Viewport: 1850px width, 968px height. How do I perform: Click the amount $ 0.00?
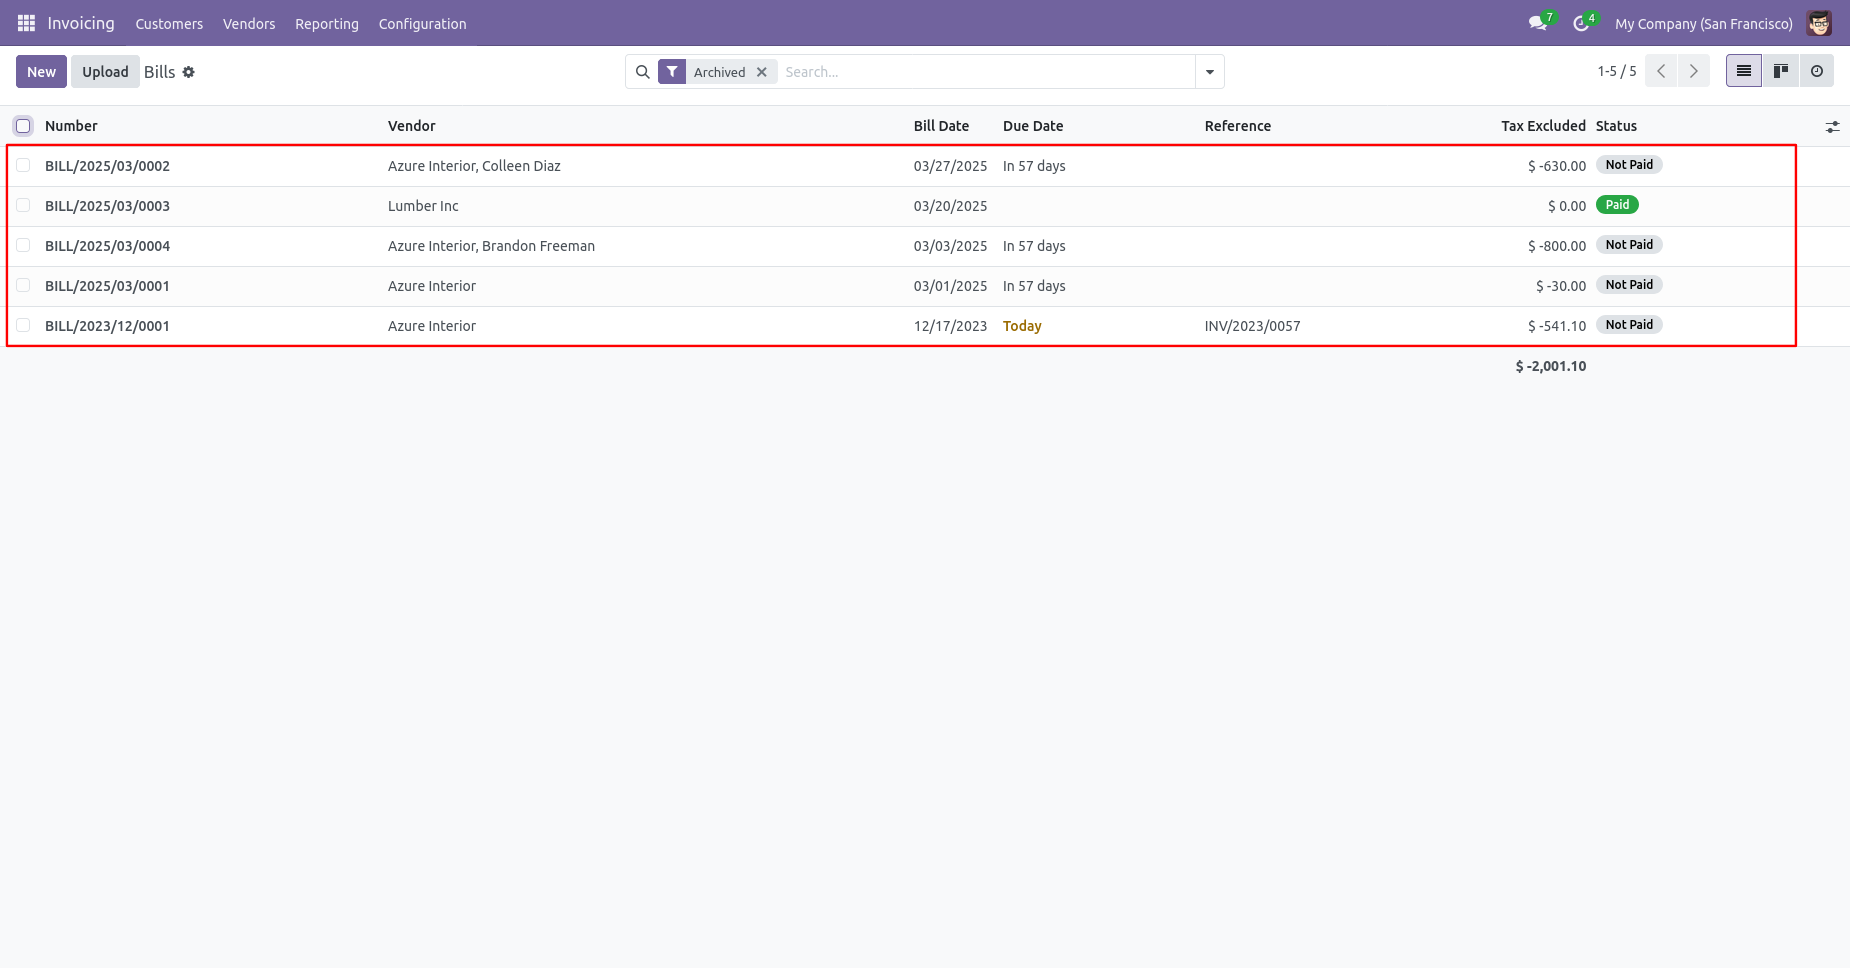tap(1566, 206)
